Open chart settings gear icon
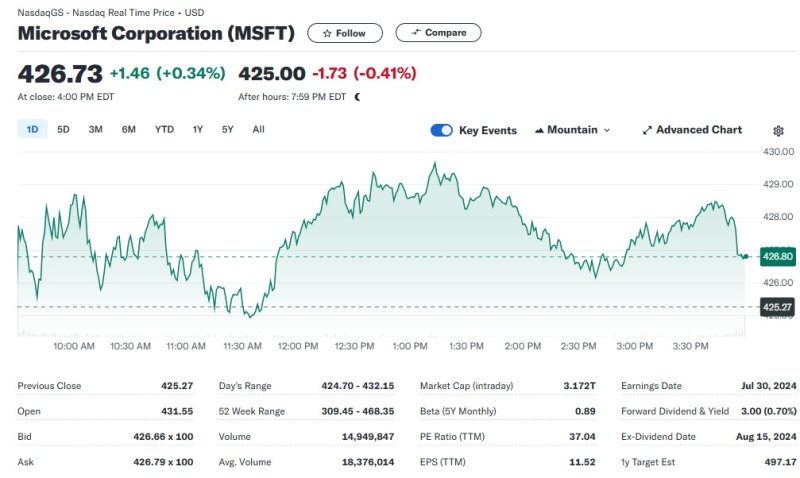The width and height of the screenshot is (800, 478). point(779,130)
